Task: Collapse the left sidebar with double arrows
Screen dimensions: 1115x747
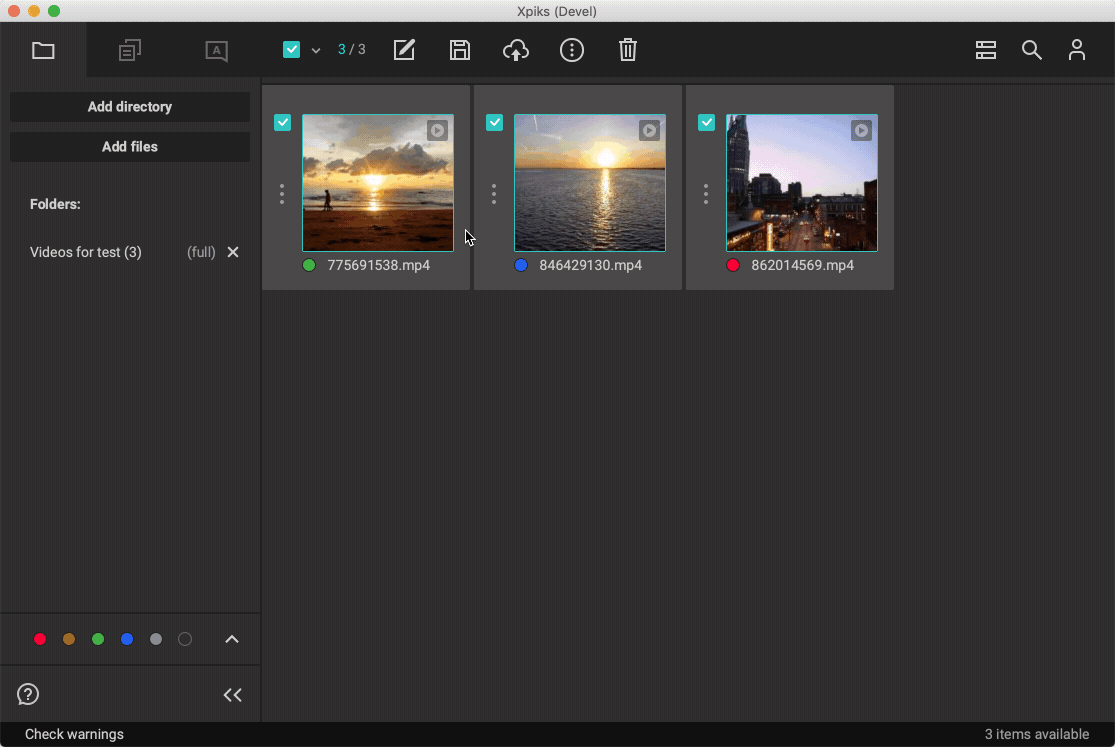Action: tap(233, 695)
